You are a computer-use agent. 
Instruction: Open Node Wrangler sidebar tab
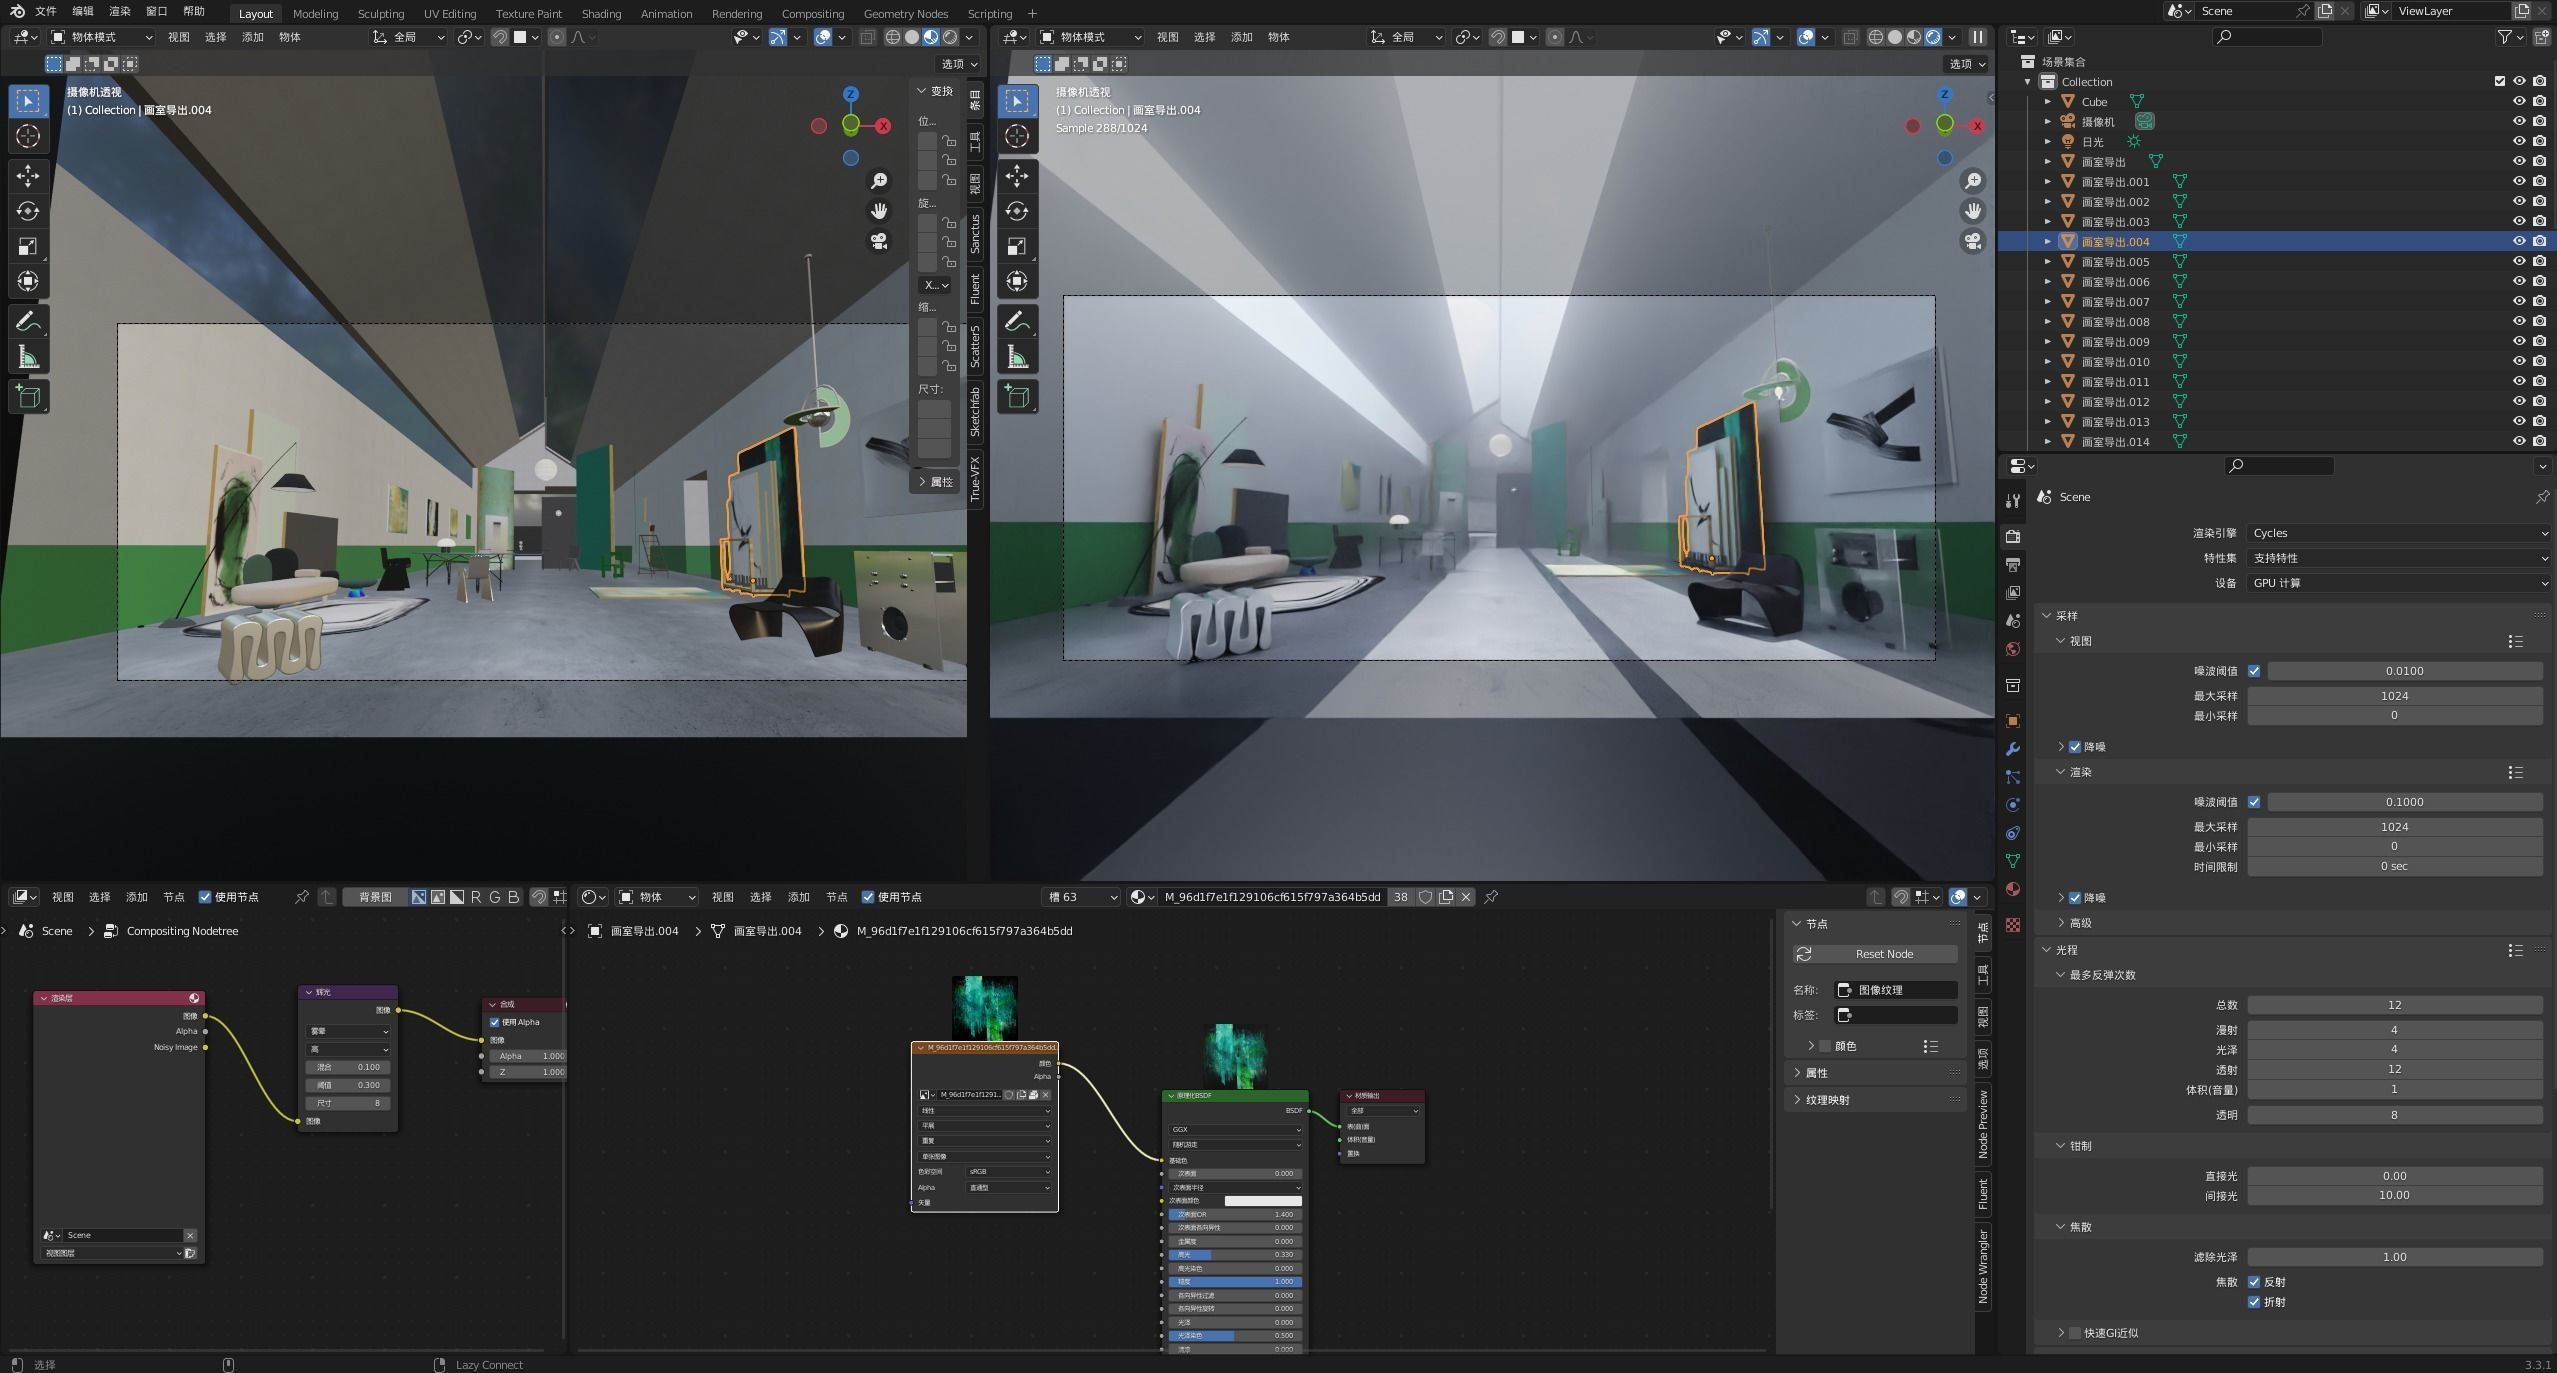tap(1982, 1266)
